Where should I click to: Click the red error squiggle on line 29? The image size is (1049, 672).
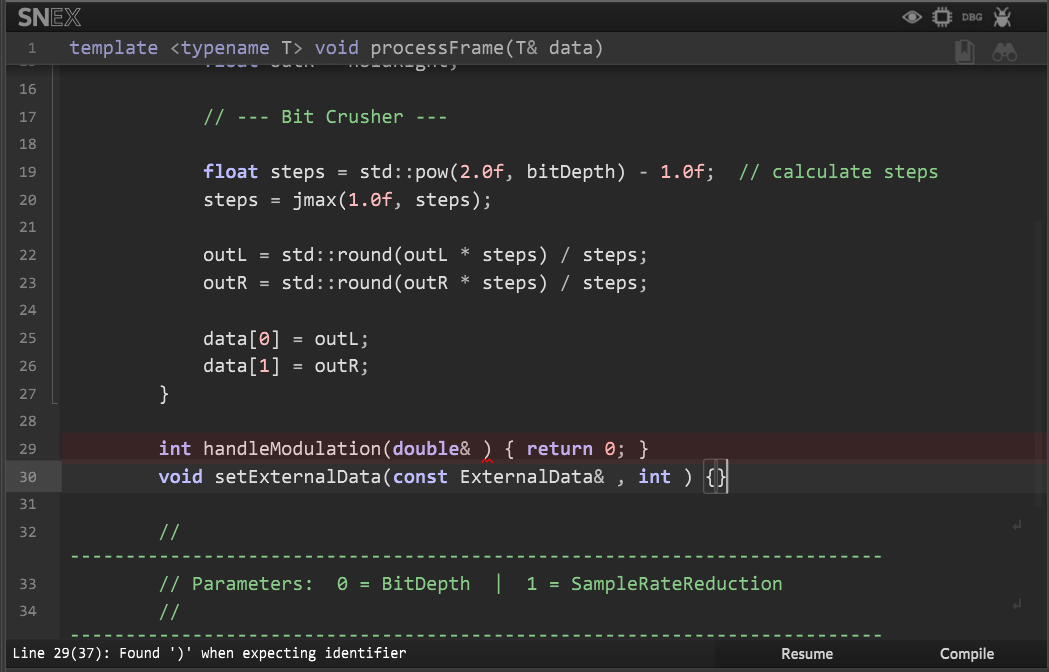tap(487, 459)
